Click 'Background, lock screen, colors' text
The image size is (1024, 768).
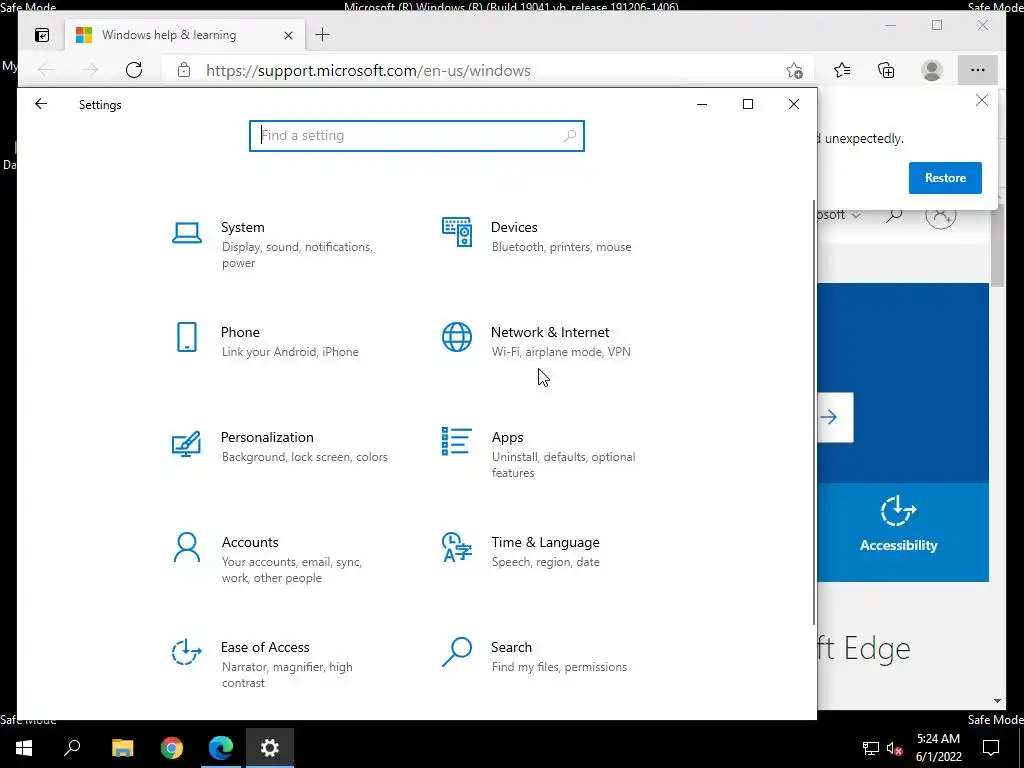pos(304,456)
